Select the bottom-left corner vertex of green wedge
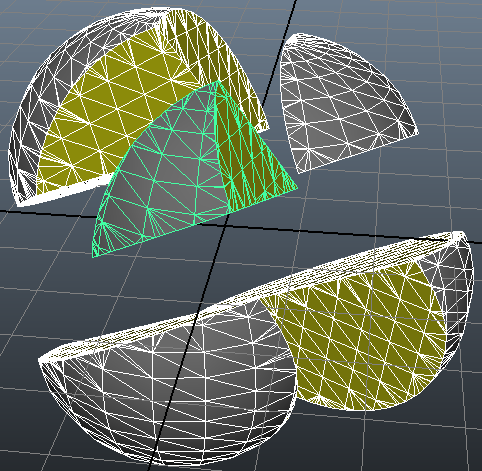Screen dimensions: 482x471 [x=93, y=256]
